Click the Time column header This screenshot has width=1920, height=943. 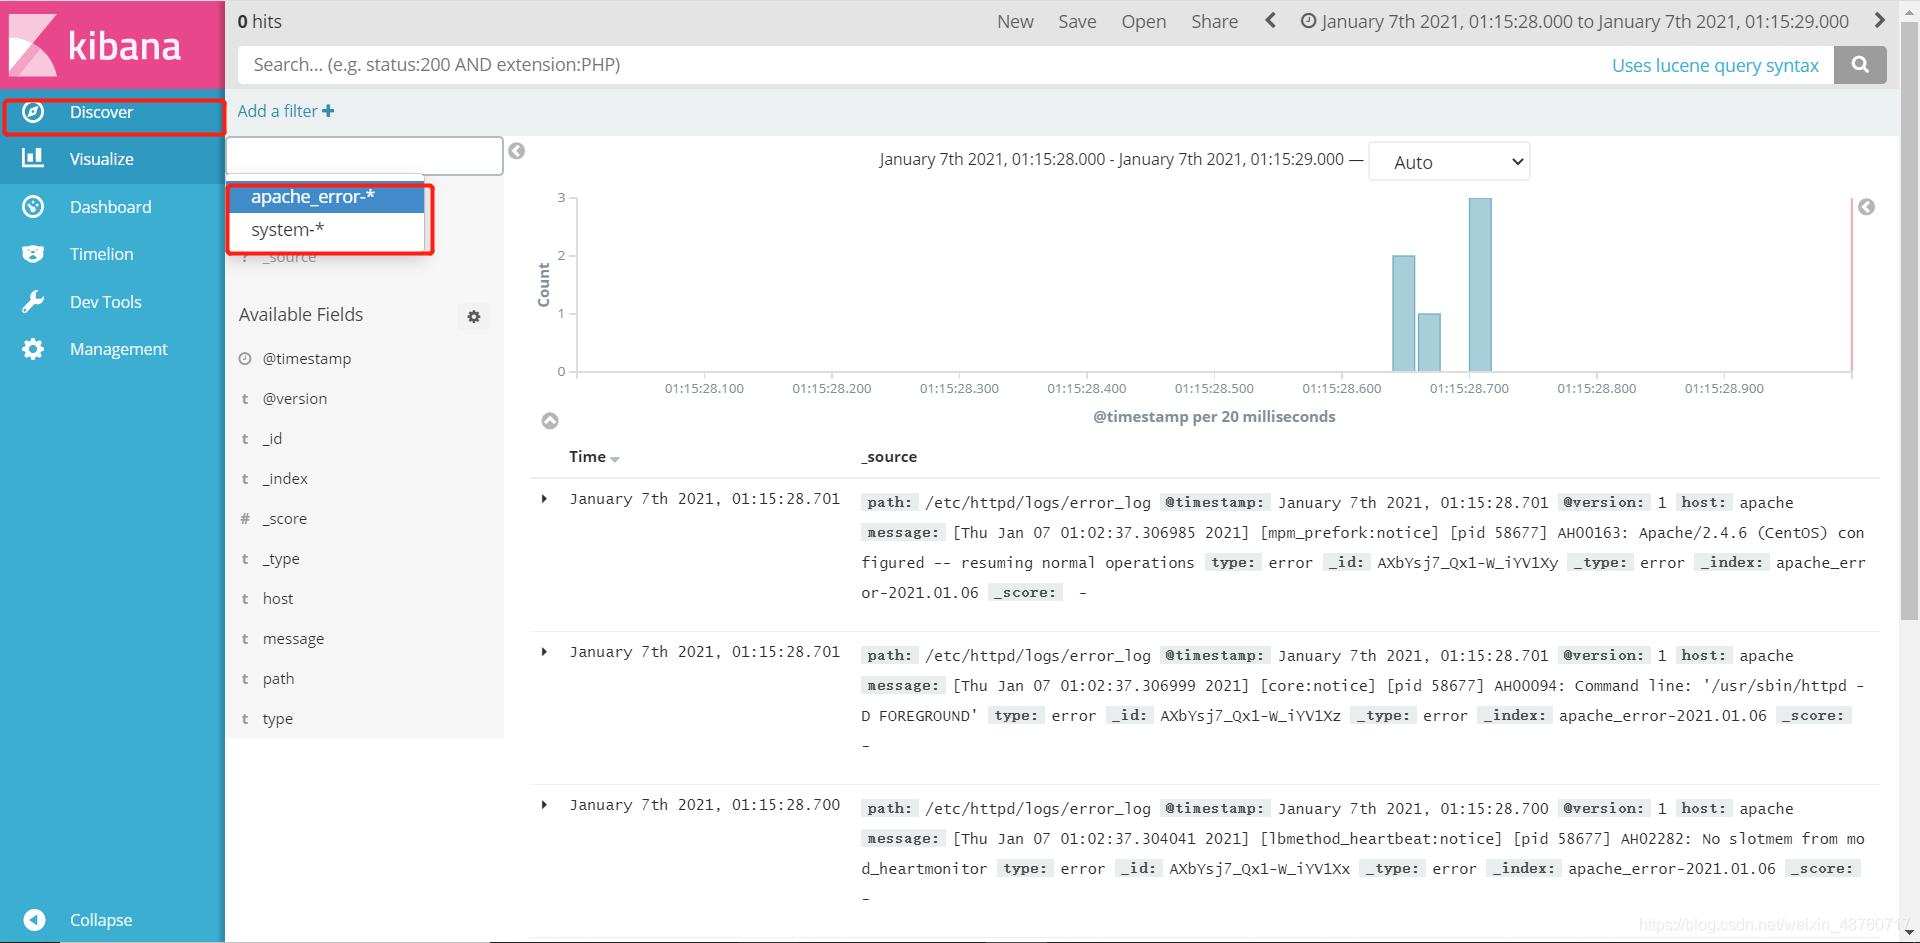[x=587, y=457]
